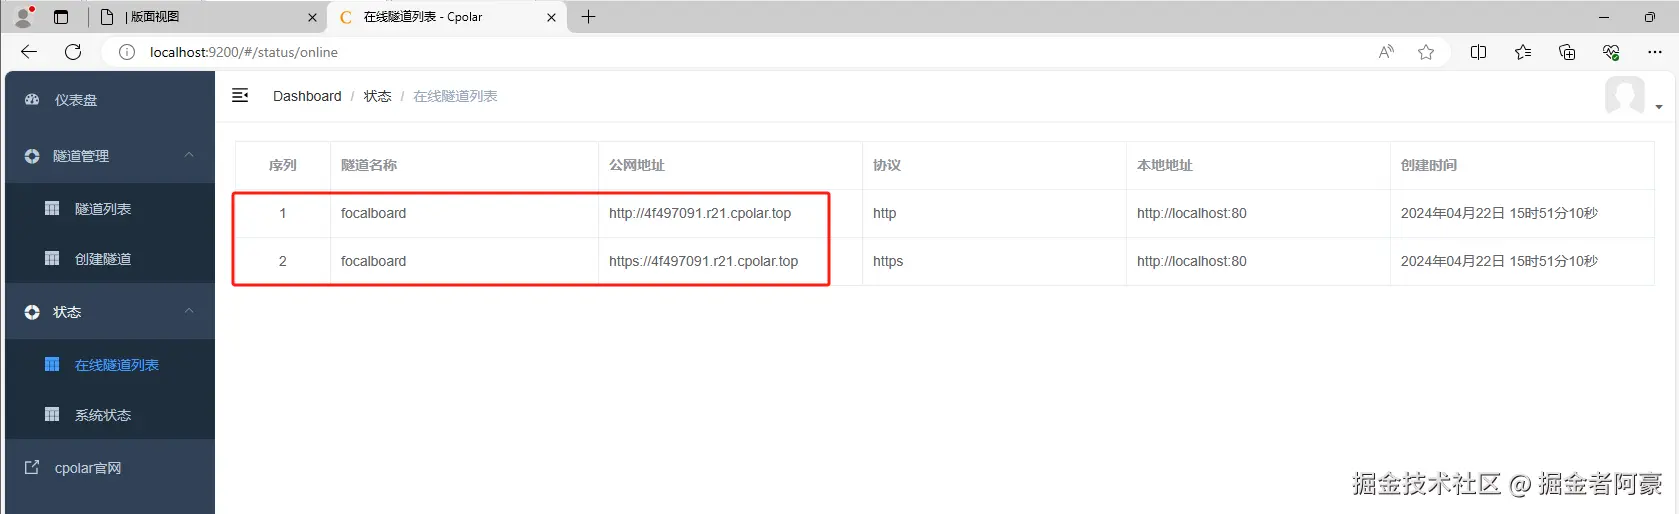Close the Cpolar browser tab
This screenshot has height=514, width=1679.
[x=551, y=17]
